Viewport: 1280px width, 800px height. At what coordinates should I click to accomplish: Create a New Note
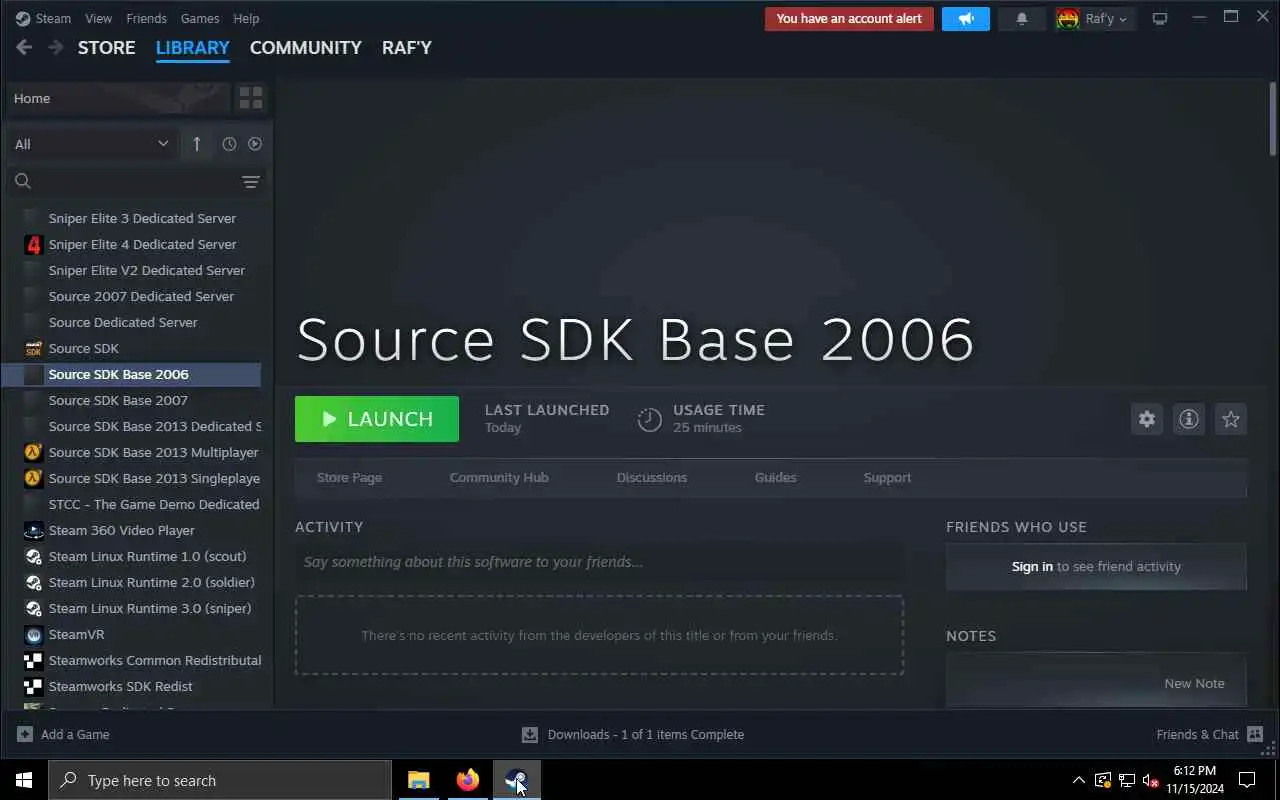click(x=1194, y=683)
